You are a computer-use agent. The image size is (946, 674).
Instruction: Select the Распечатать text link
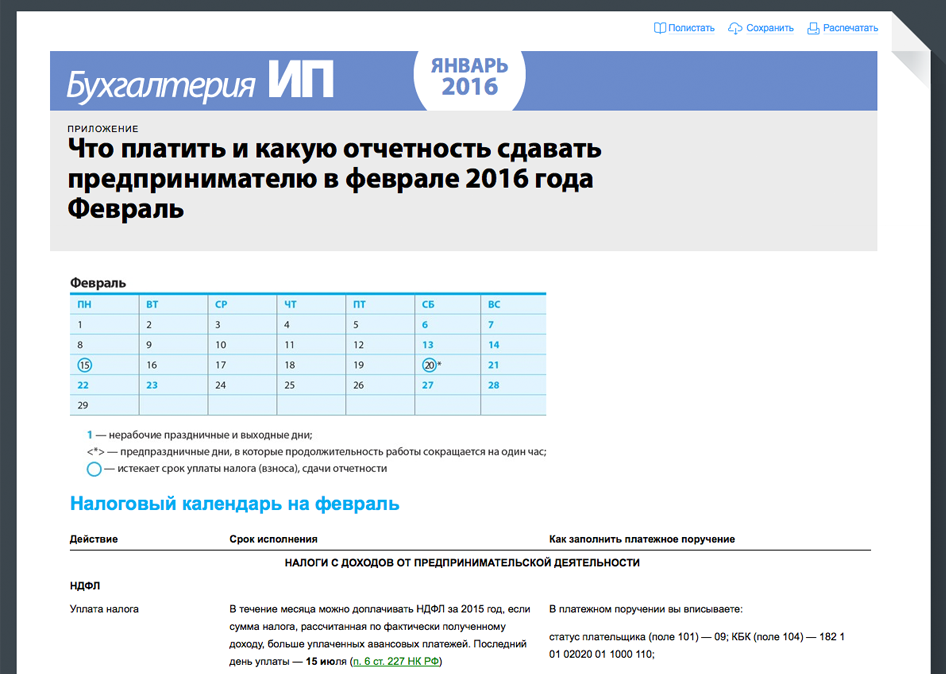tap(850, 28)
